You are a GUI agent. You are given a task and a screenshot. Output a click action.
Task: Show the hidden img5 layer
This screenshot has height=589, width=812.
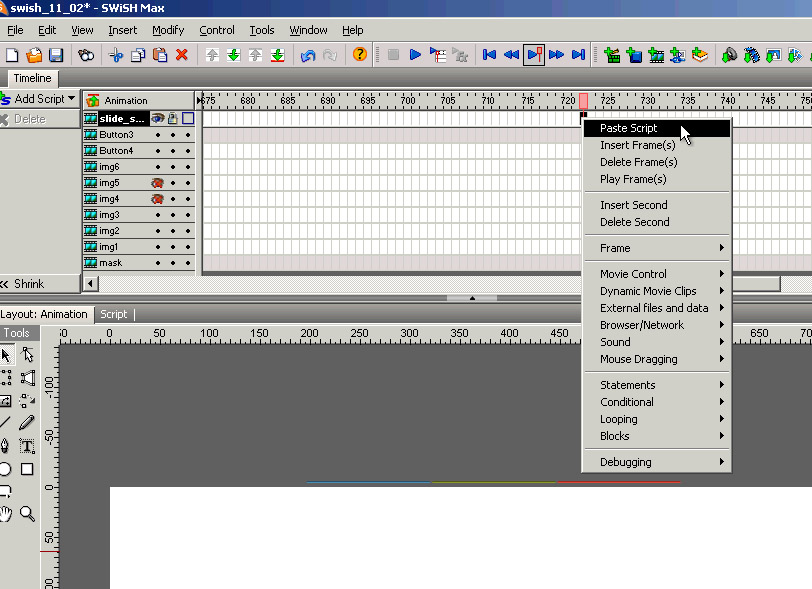pos(158,183)
